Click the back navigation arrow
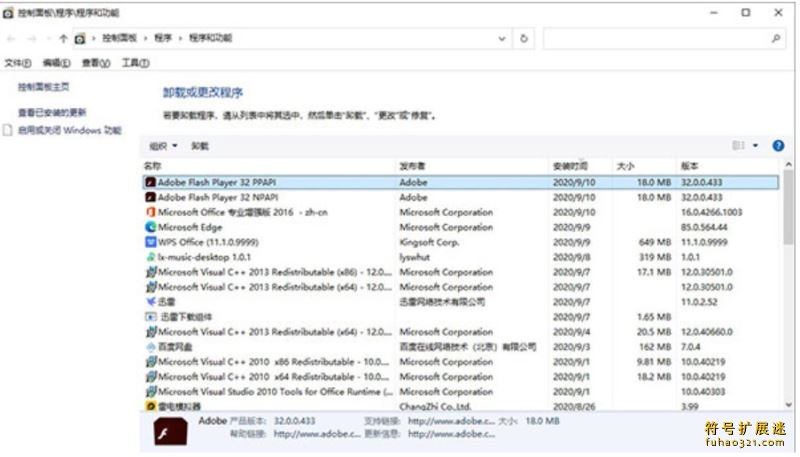The width and height of the screenshot is (800, 457). pos(11,38)
